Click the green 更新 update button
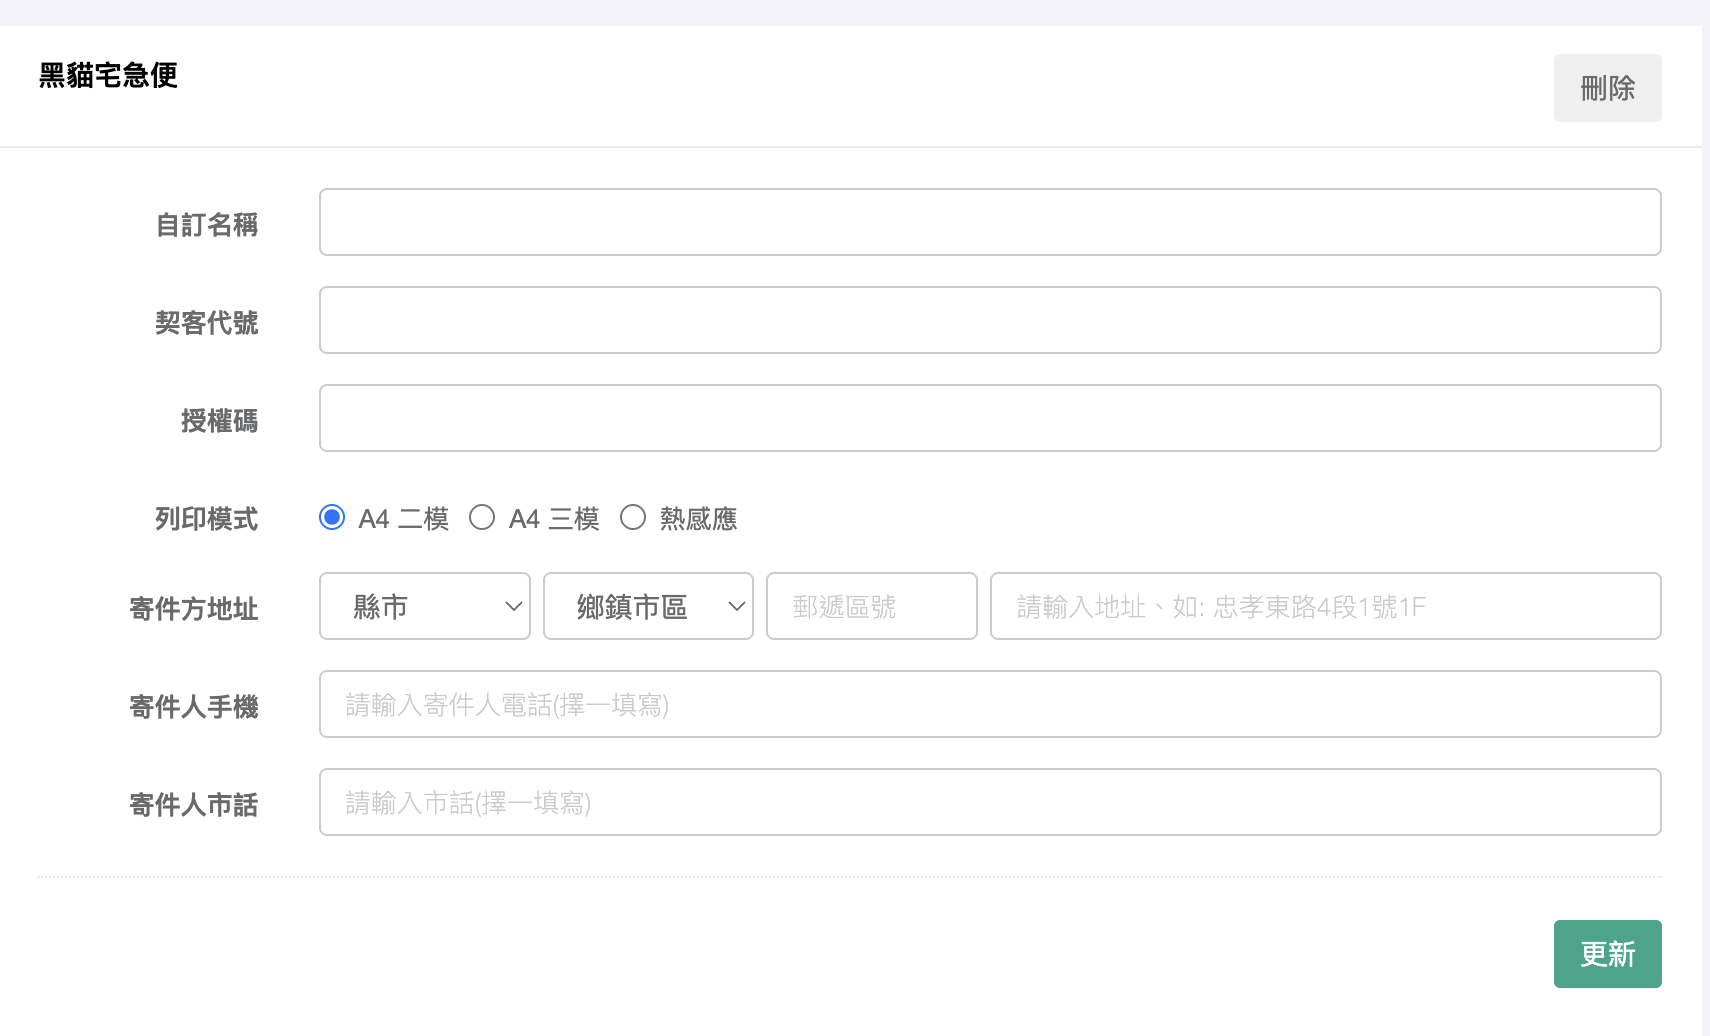Viewport: 1710px width, 1036px height. pos(1607,954)
